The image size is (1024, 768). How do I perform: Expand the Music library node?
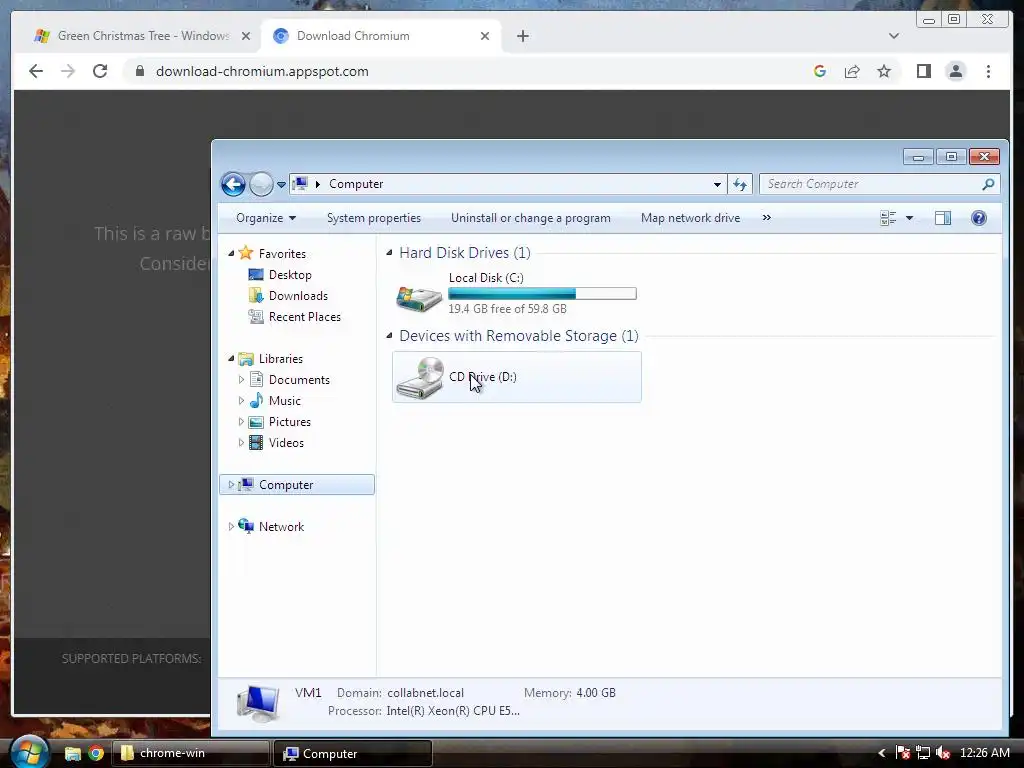tap(241, 401)
